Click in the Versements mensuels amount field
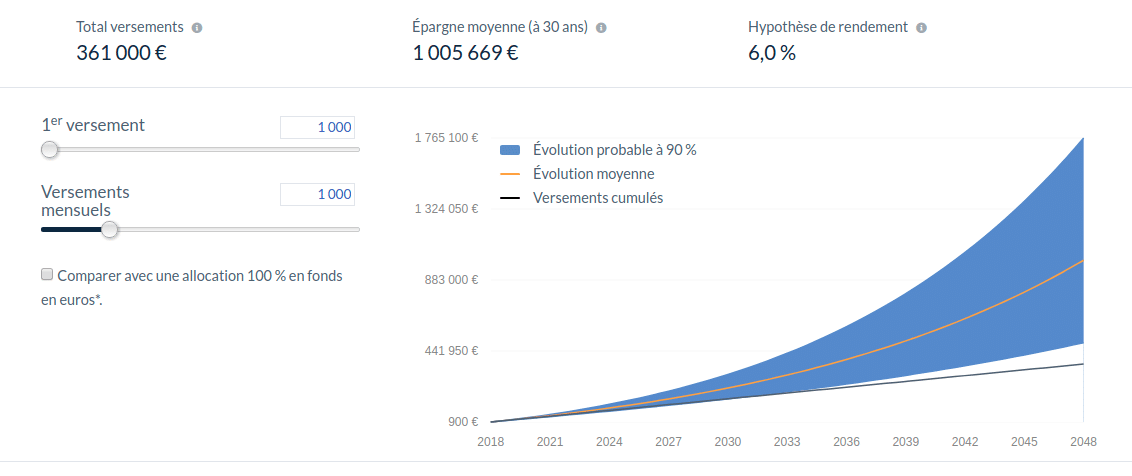Screen dimensions: 1132x476 click(x=318, y=194)
